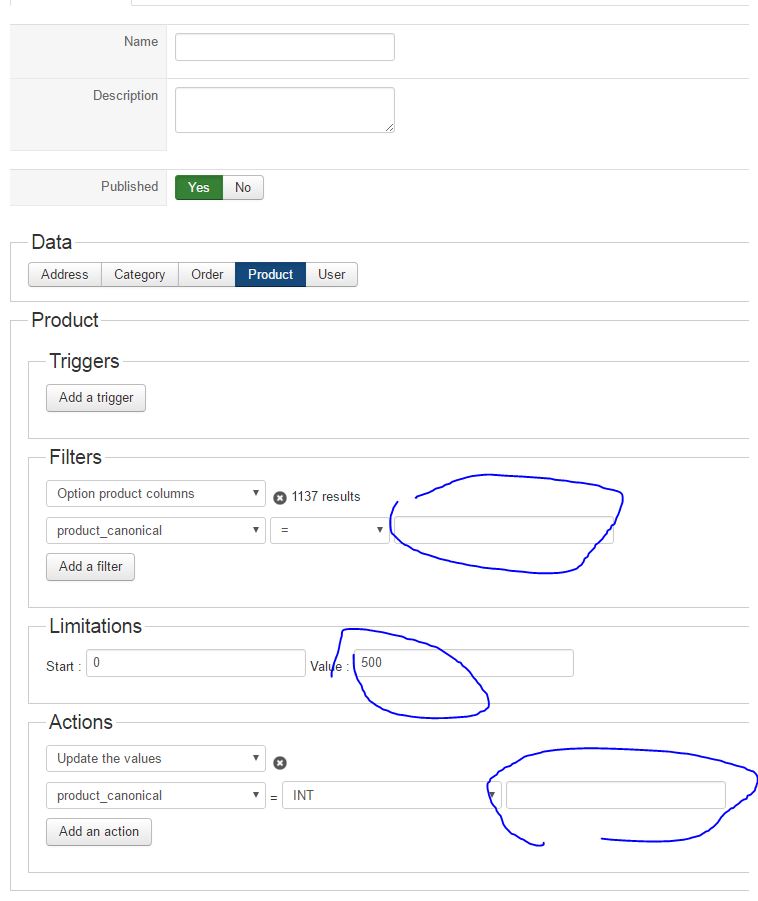Click the Limitations Start field
Screen dimensions: 758x901
195,663
